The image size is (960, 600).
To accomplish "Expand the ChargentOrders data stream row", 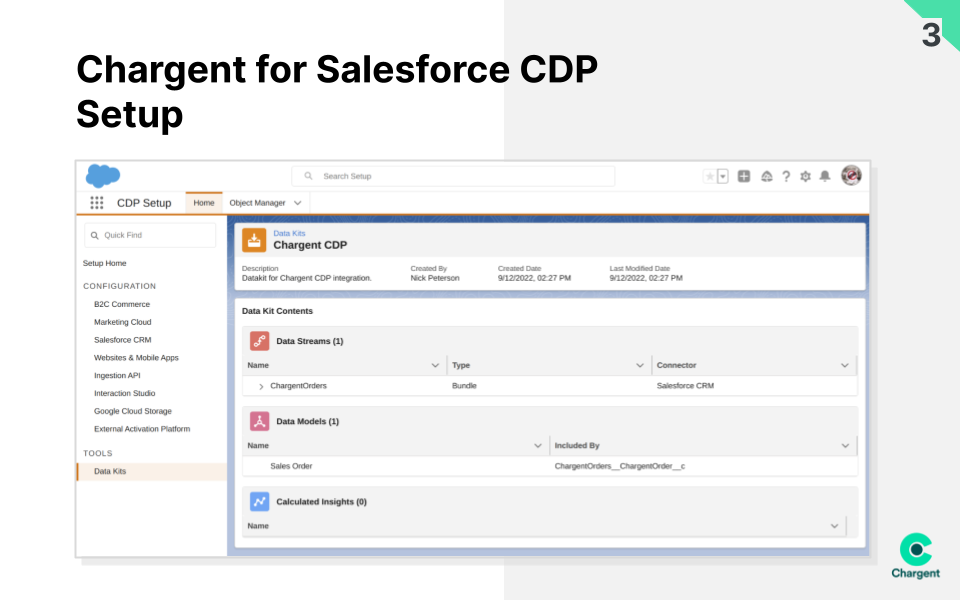I will click(x=261, y=386).
